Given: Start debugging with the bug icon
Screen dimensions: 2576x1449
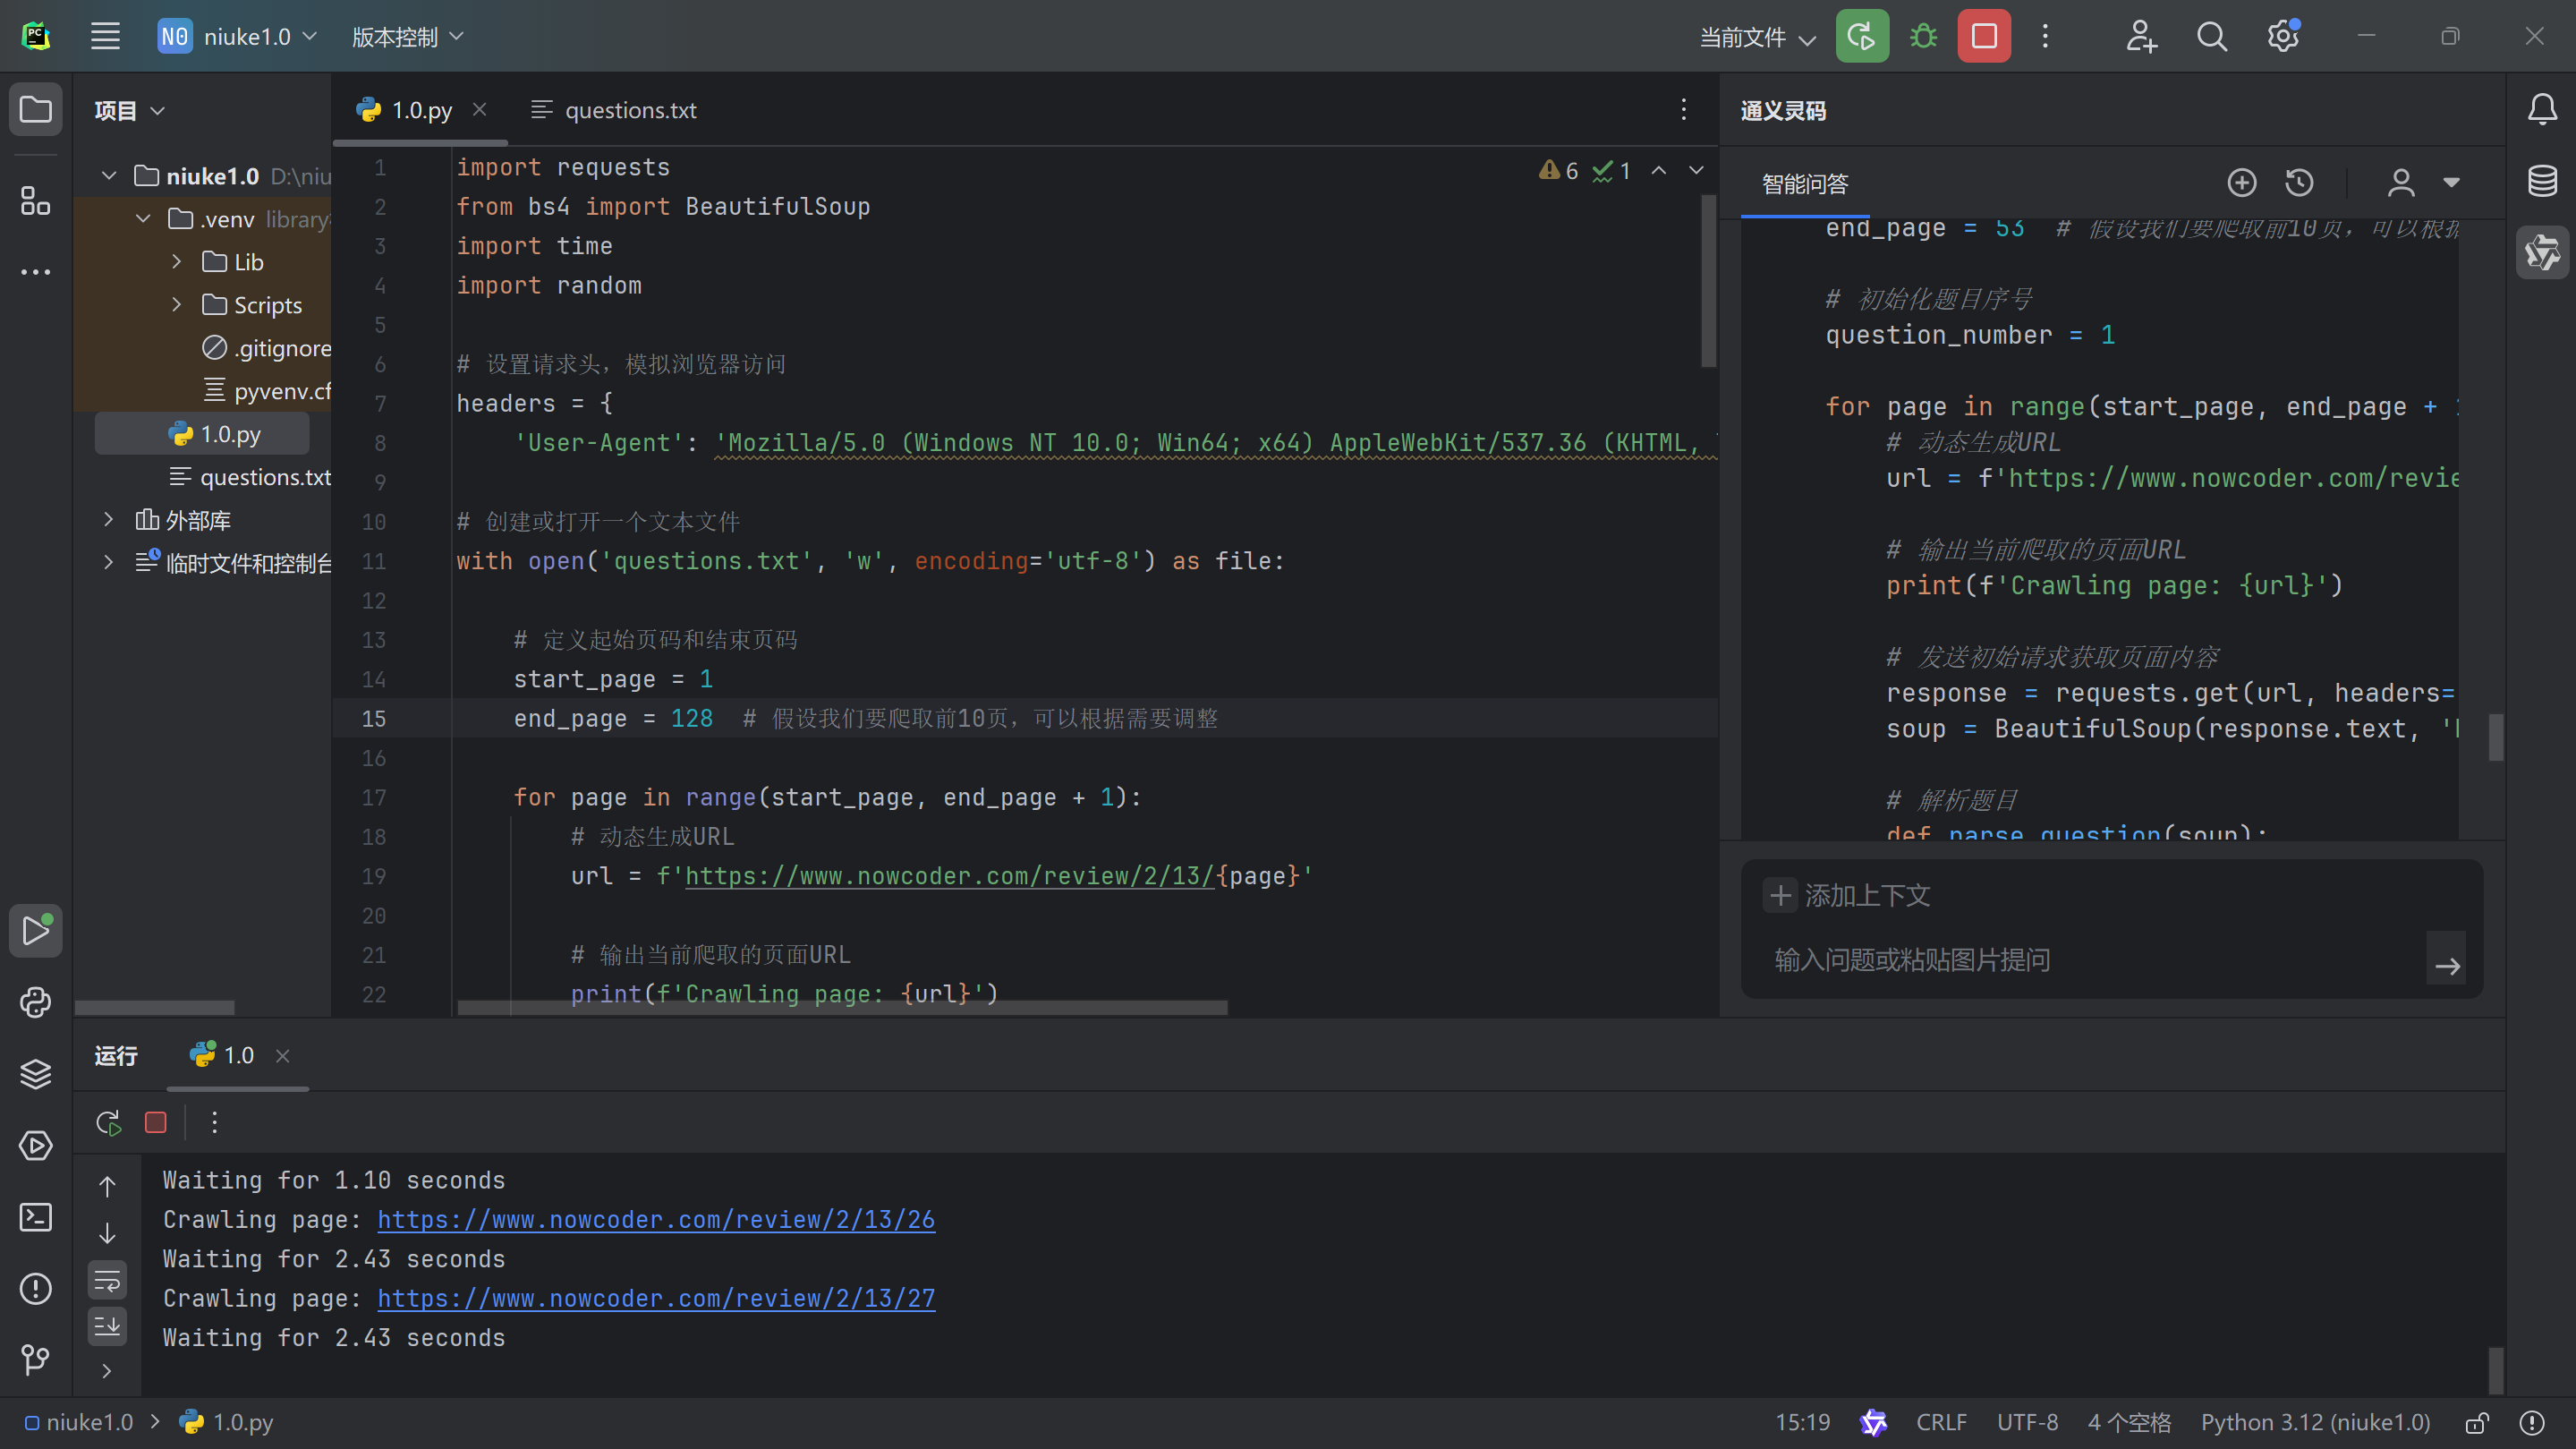Looking at the screenshot, I should click(1923, 37).
